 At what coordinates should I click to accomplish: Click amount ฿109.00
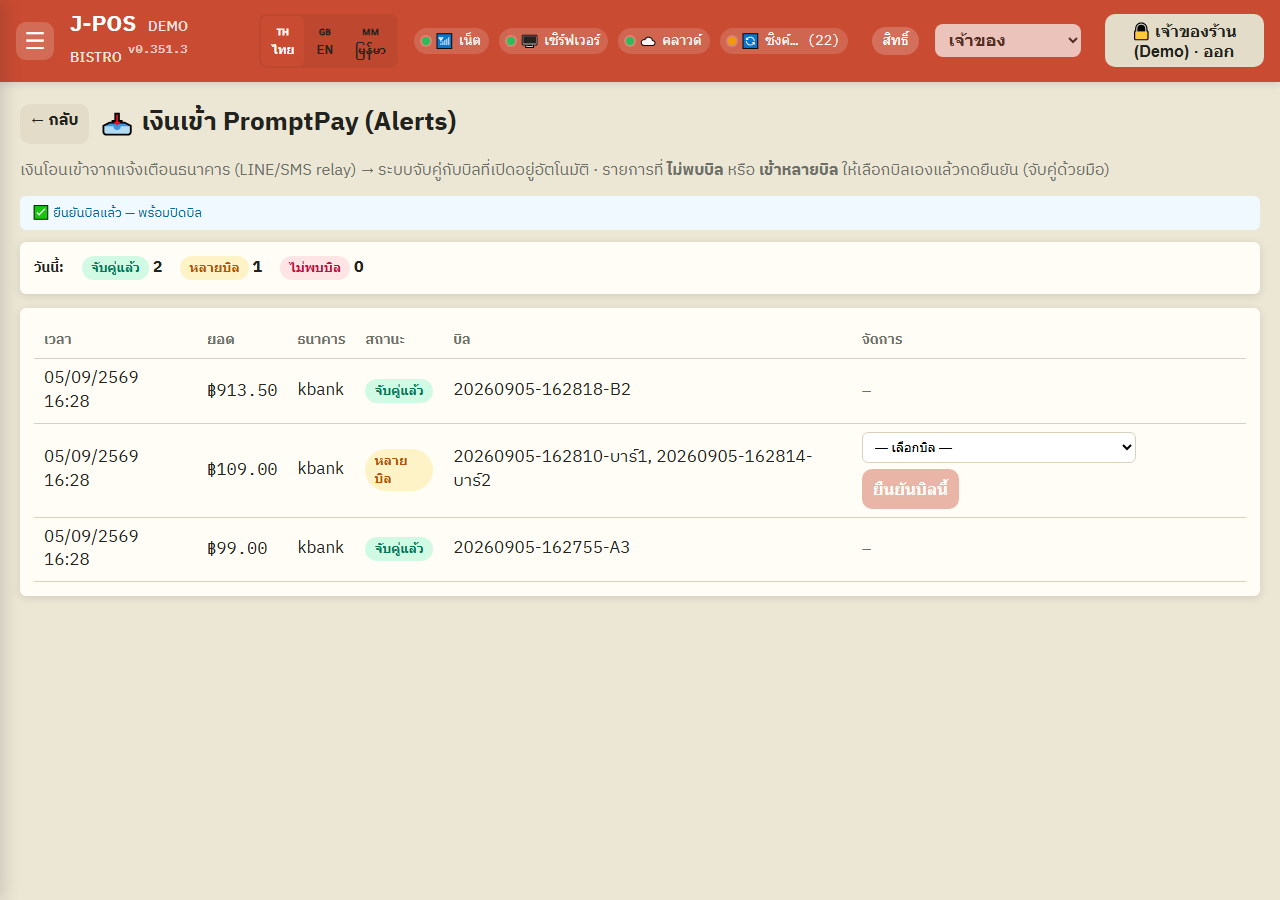tap(242, 469)
